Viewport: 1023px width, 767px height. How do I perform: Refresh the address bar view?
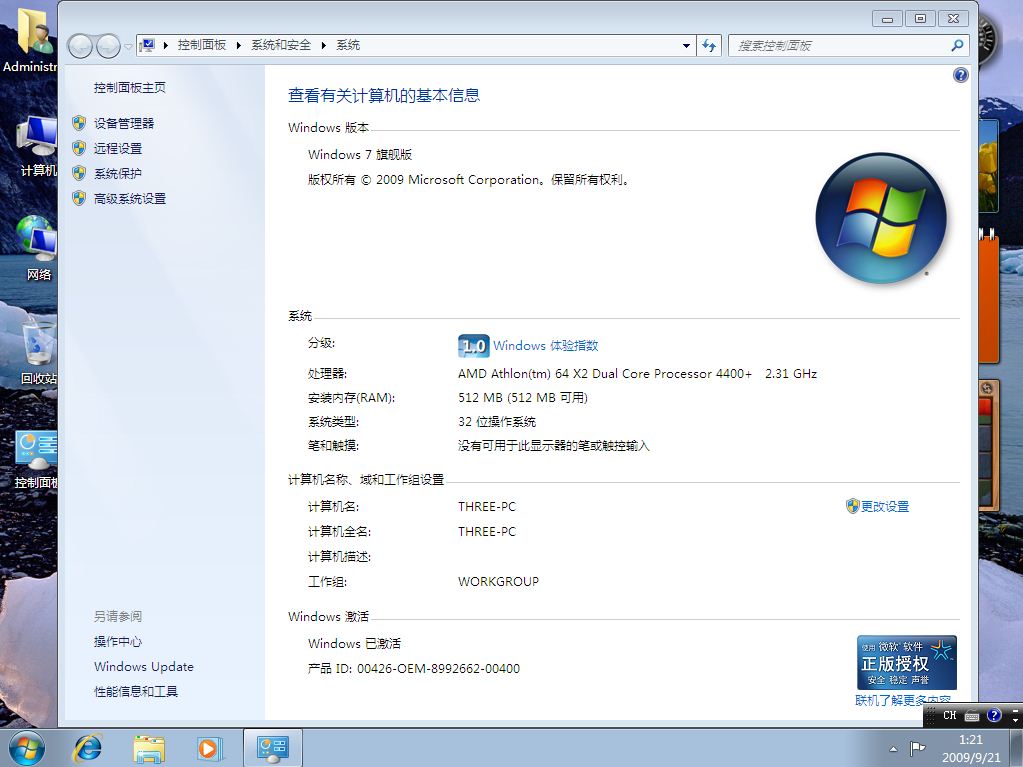pyautogui.click(x=709, y=46)
